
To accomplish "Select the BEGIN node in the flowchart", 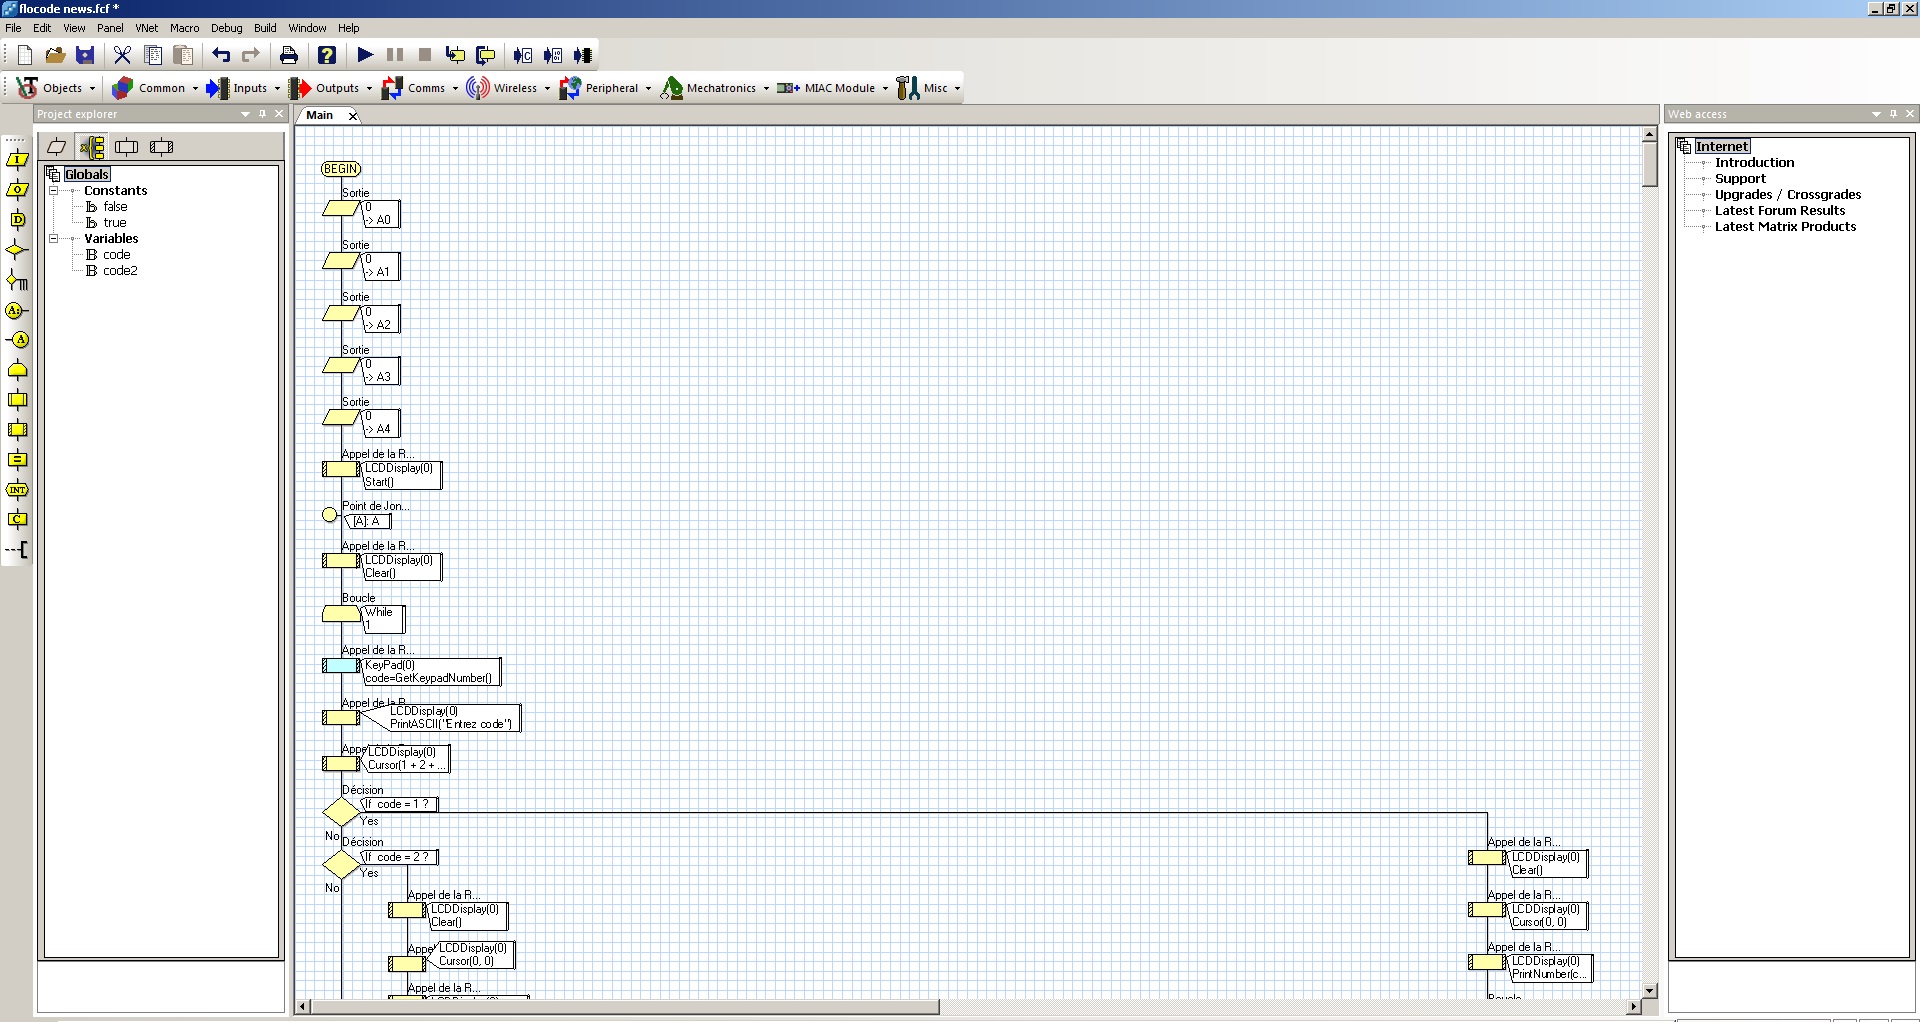I will point(341,169).
